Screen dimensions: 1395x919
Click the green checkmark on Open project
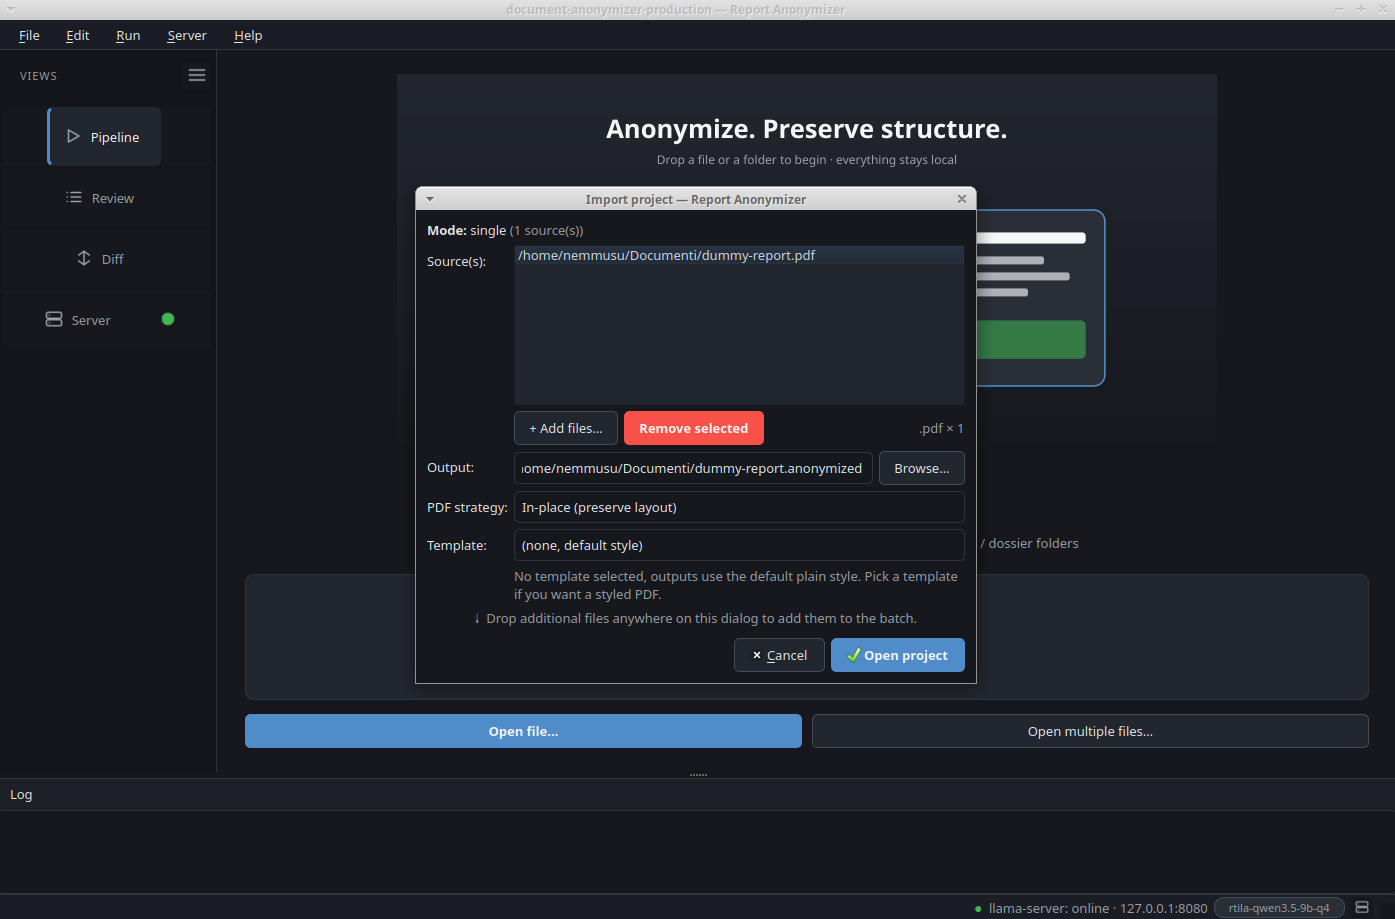pyautogui.click(x=853, y=655)
